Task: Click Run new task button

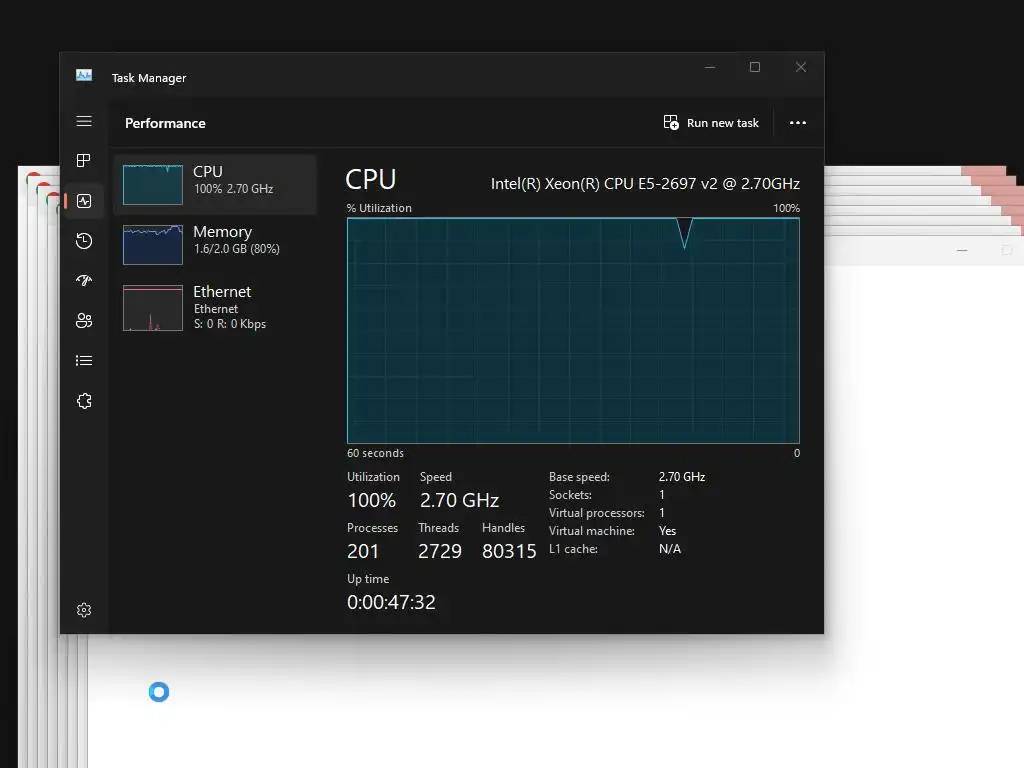Action: click(711, 123)
